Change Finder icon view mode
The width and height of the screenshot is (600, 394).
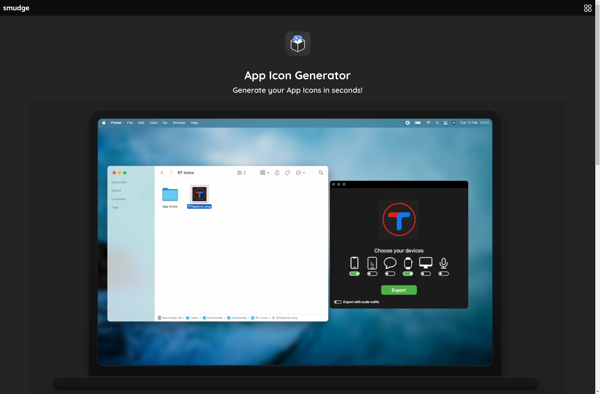tap(241, 173)
